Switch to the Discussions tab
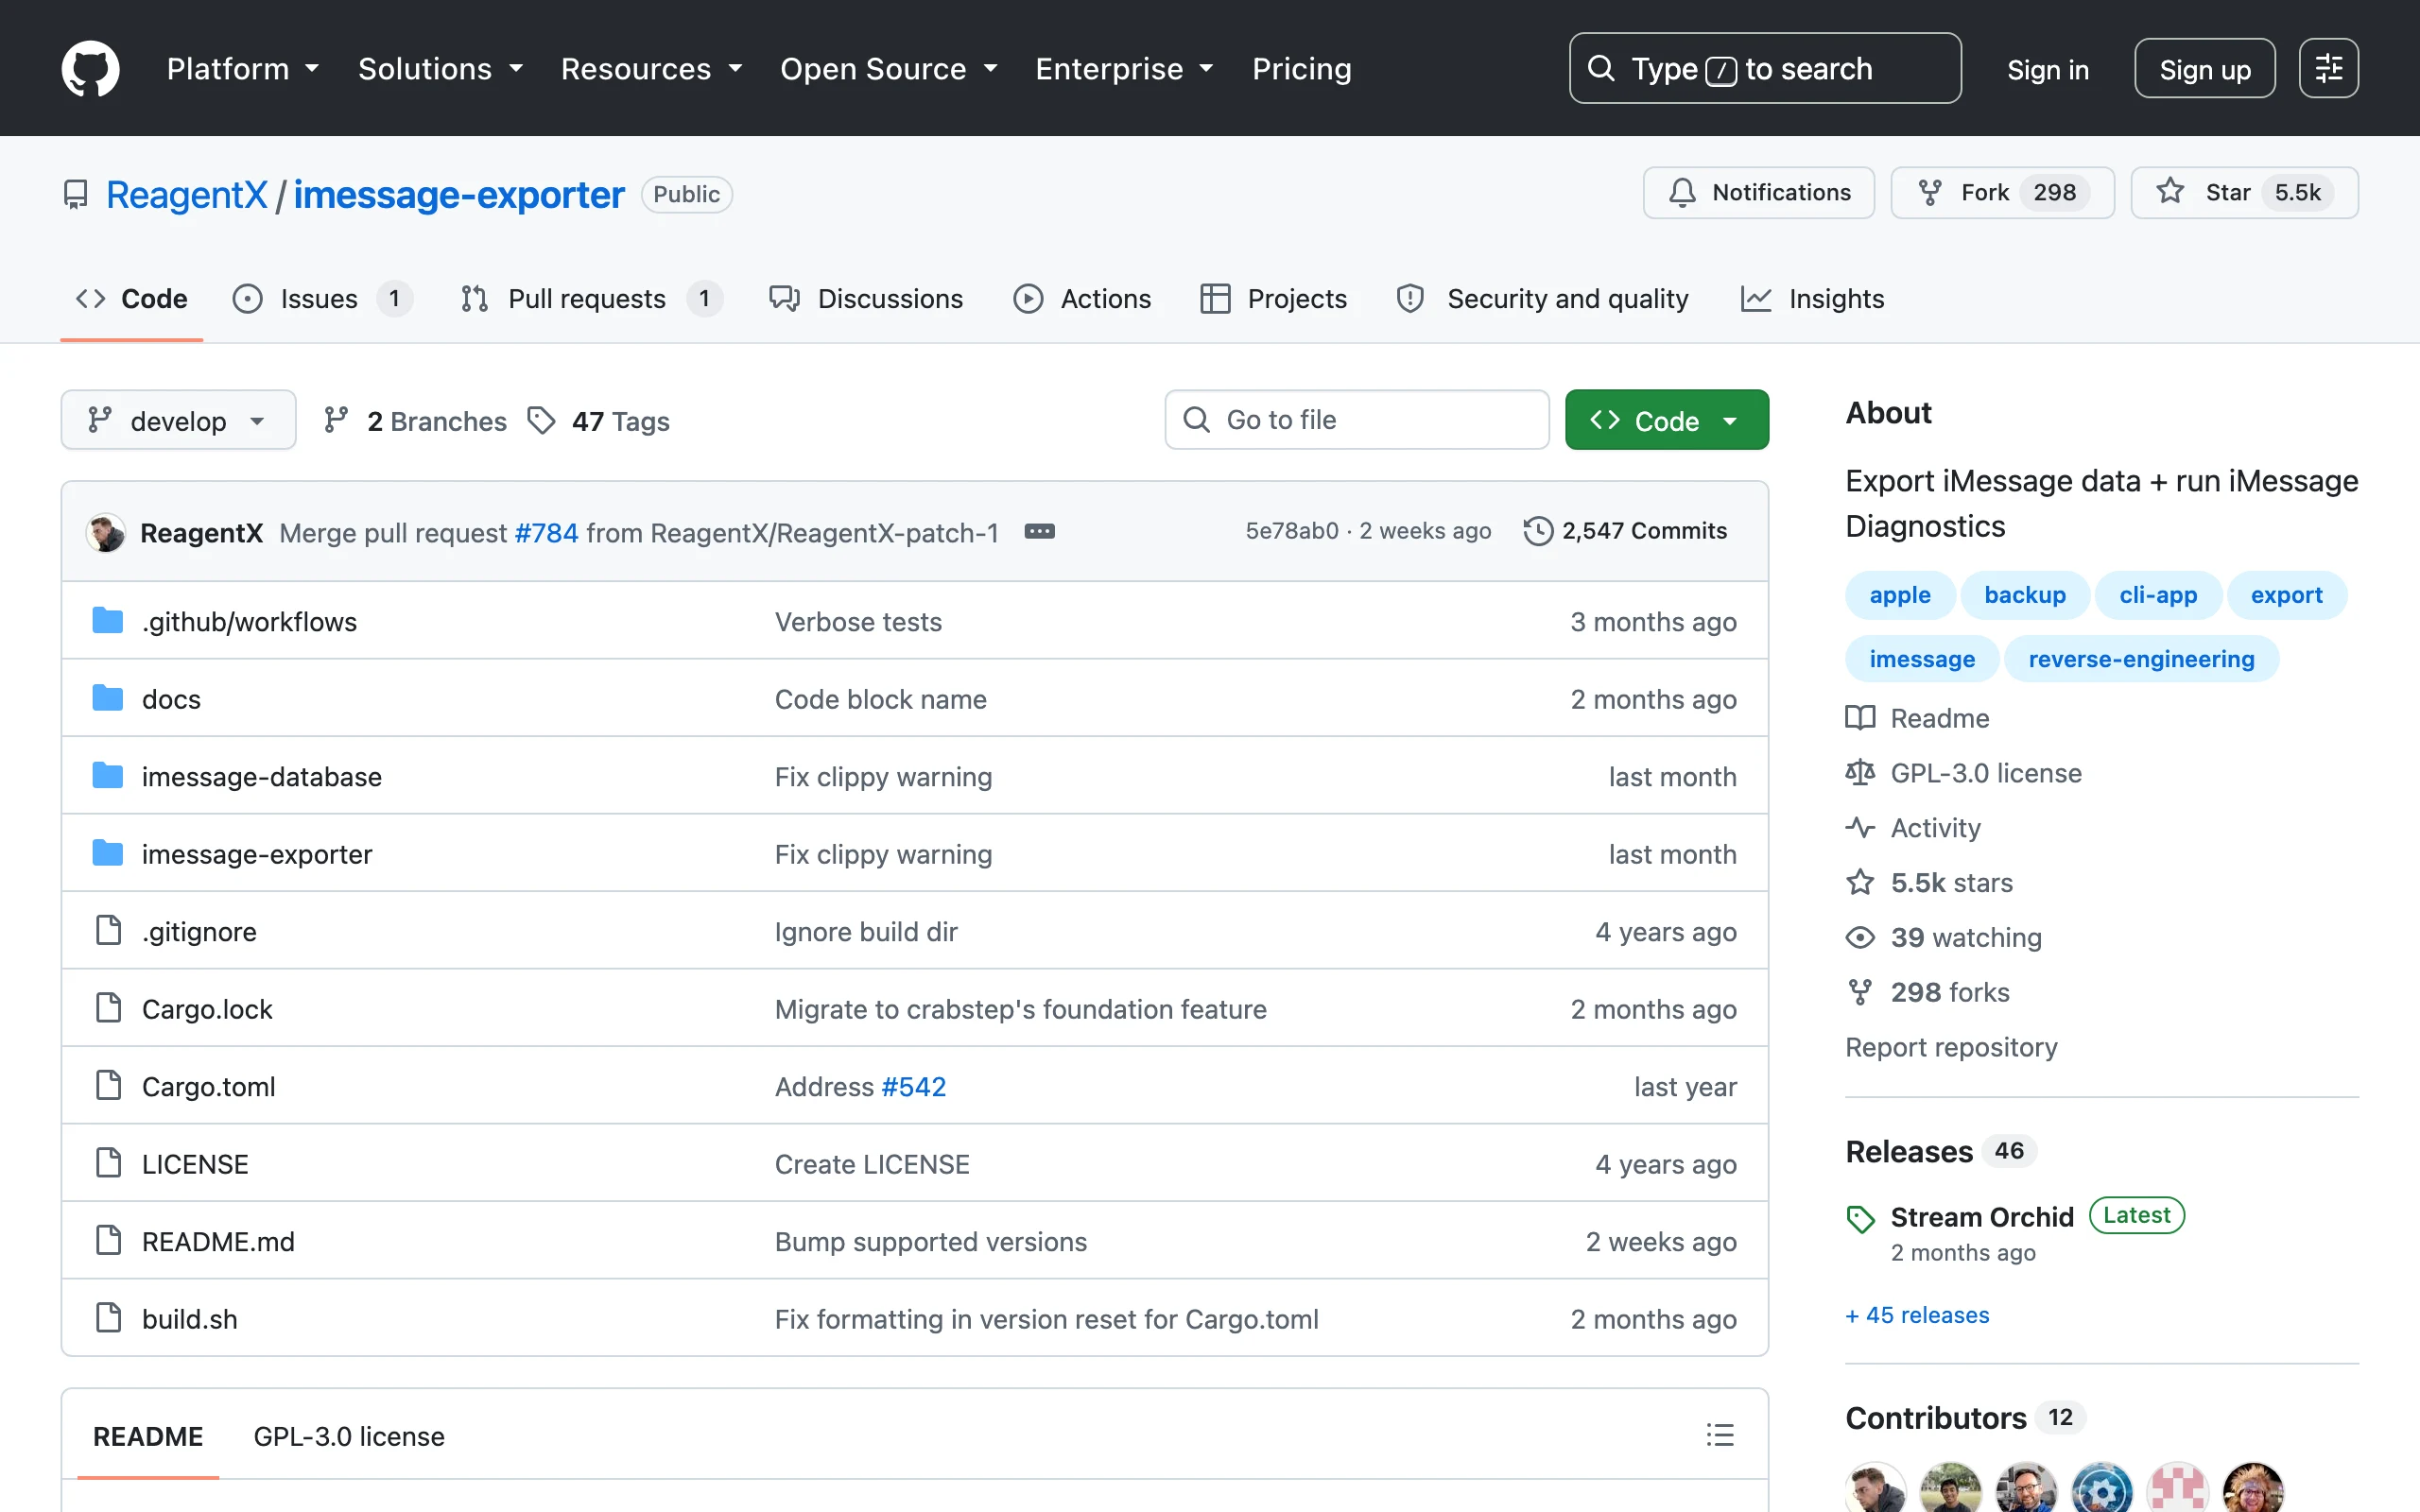The height and width of the screenshot is (1512, 2420). pos(866,298)
